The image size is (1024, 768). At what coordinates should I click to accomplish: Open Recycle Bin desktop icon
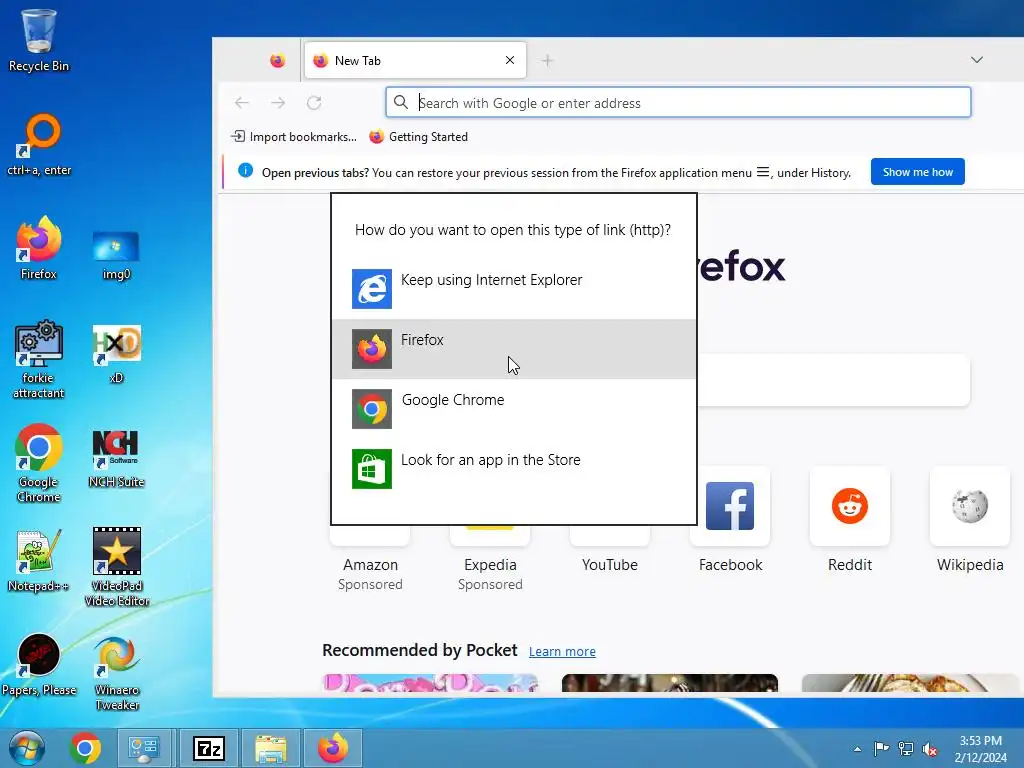click(x=39, y=40)
